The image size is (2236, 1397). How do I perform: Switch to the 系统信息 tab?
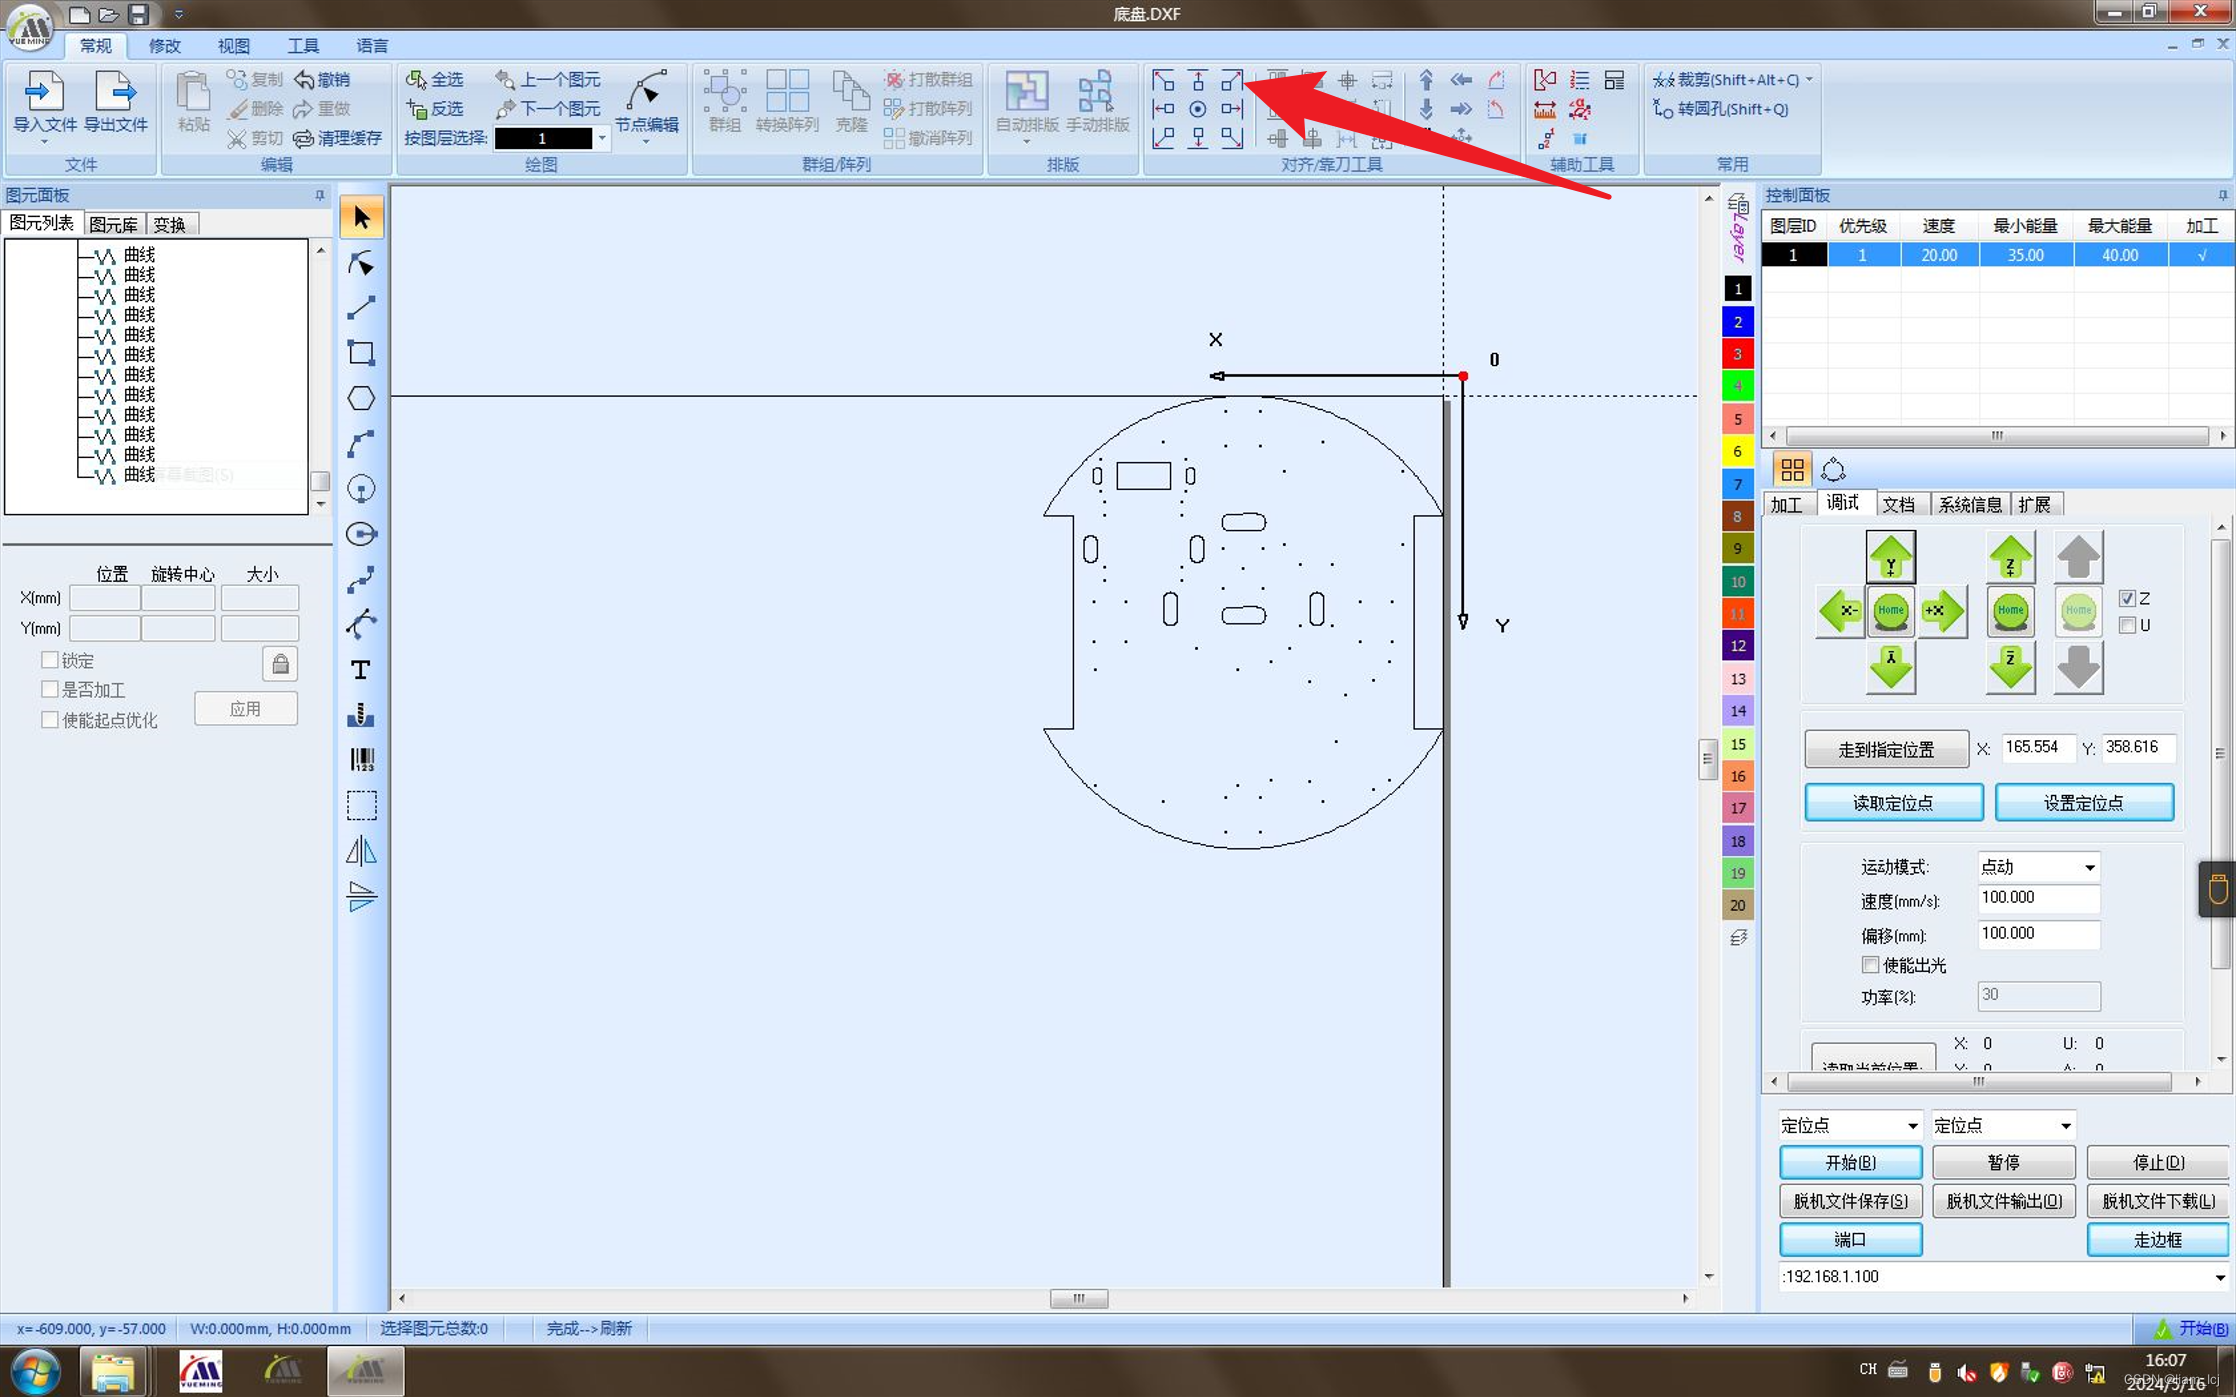tap(1969, 504)
